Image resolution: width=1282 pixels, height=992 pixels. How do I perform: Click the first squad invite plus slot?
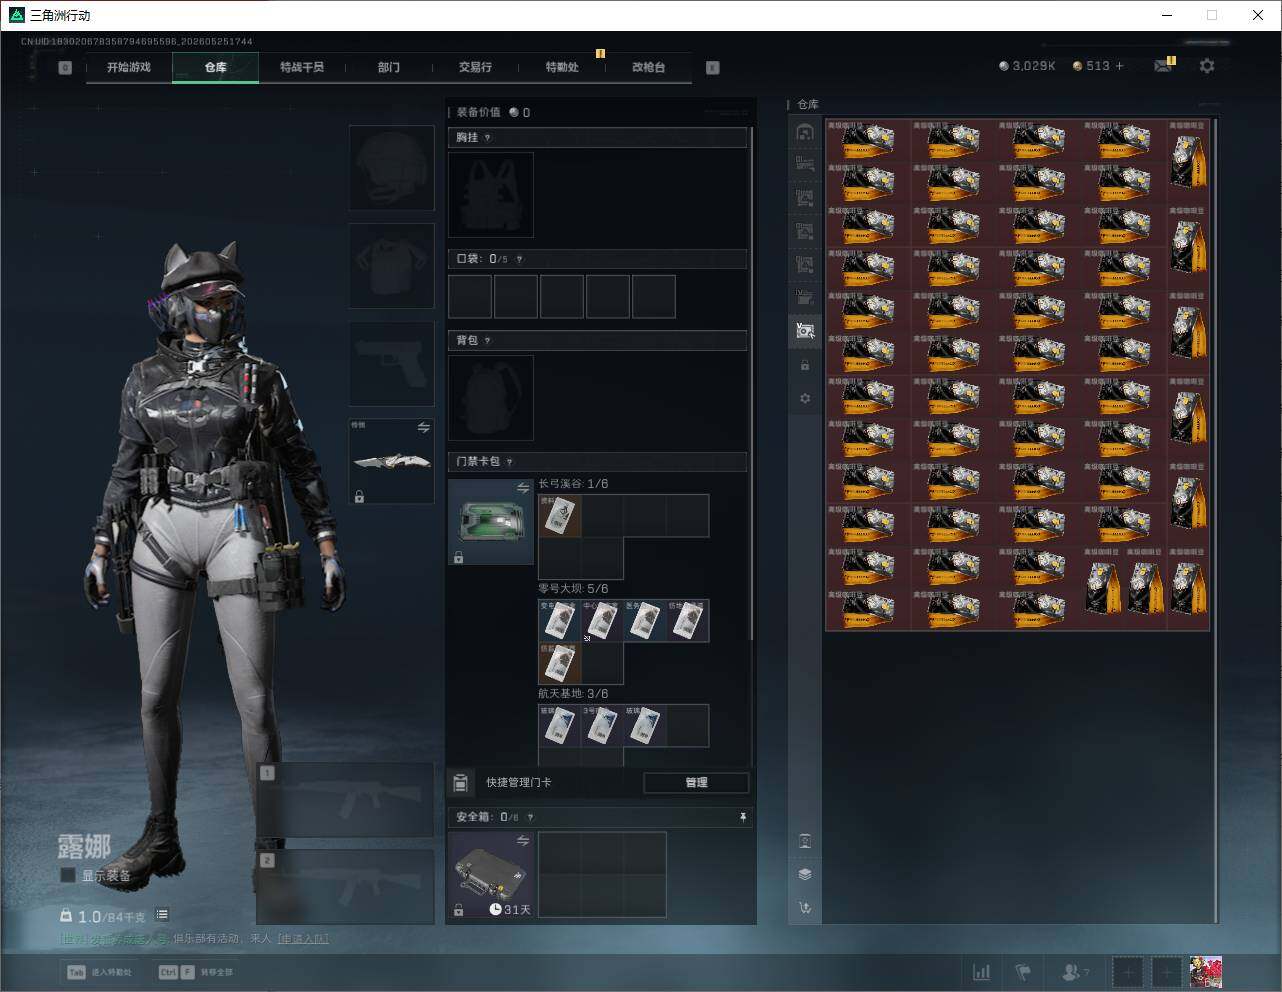(x=1127, y=971)
